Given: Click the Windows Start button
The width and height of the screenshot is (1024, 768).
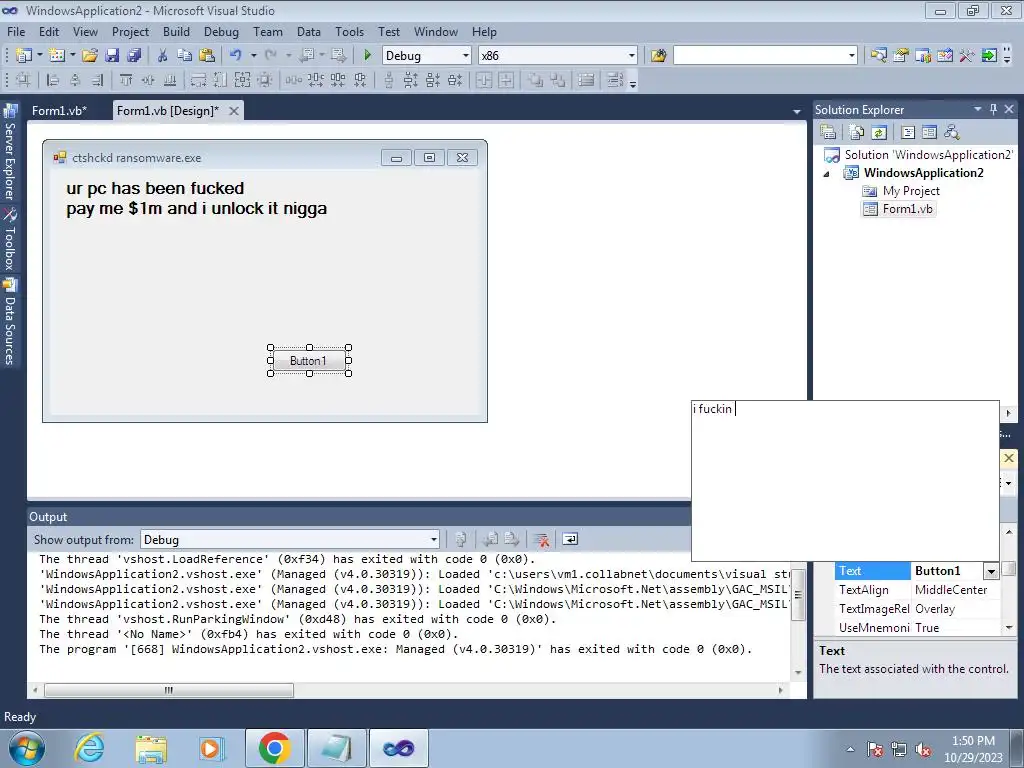Looking at the screenshot, I should tap(27, 748).
